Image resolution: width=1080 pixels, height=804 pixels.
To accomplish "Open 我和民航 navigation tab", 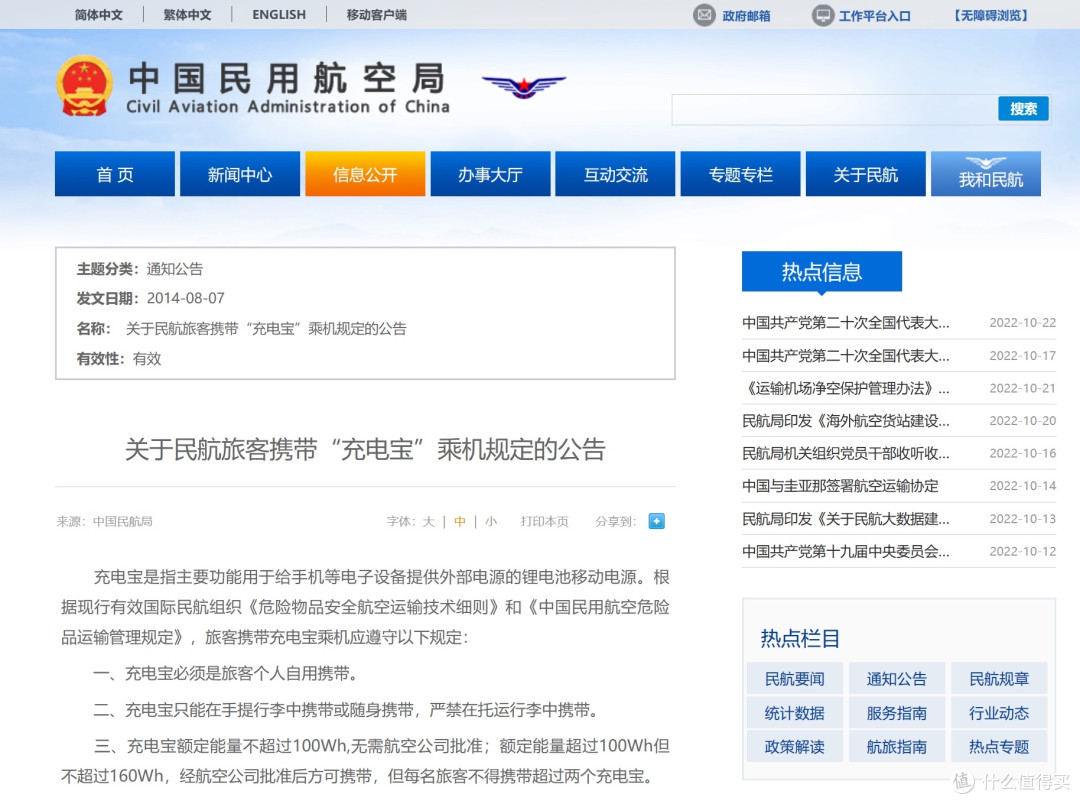I will (986, 174).
